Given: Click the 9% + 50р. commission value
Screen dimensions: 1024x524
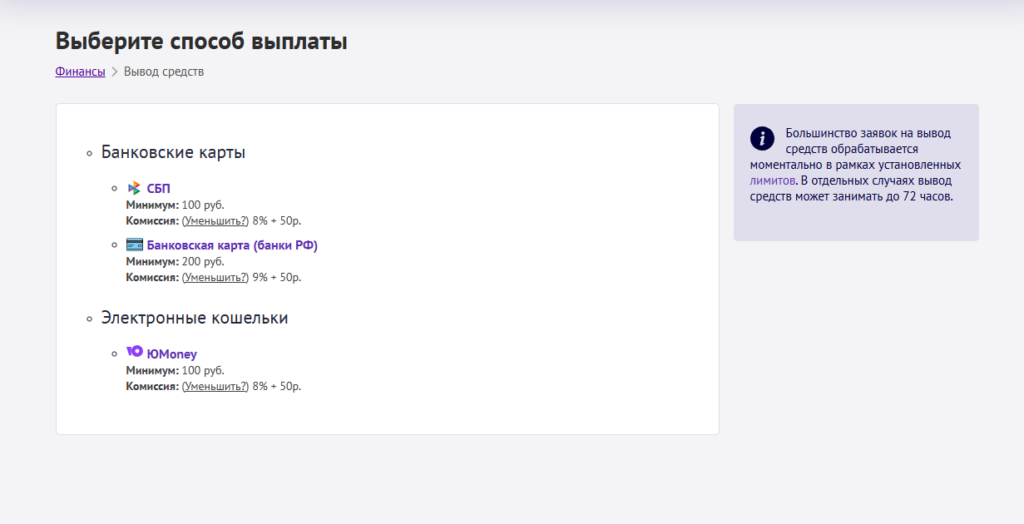Looking at the screenshot, I should 277,277.
